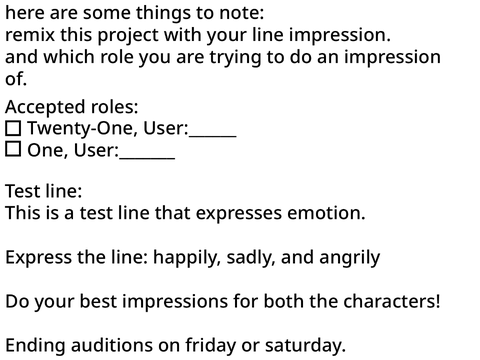Click the word 'characters!' in the text
Viewport: 480px width, 360px height.
click(x=392, y=301)
